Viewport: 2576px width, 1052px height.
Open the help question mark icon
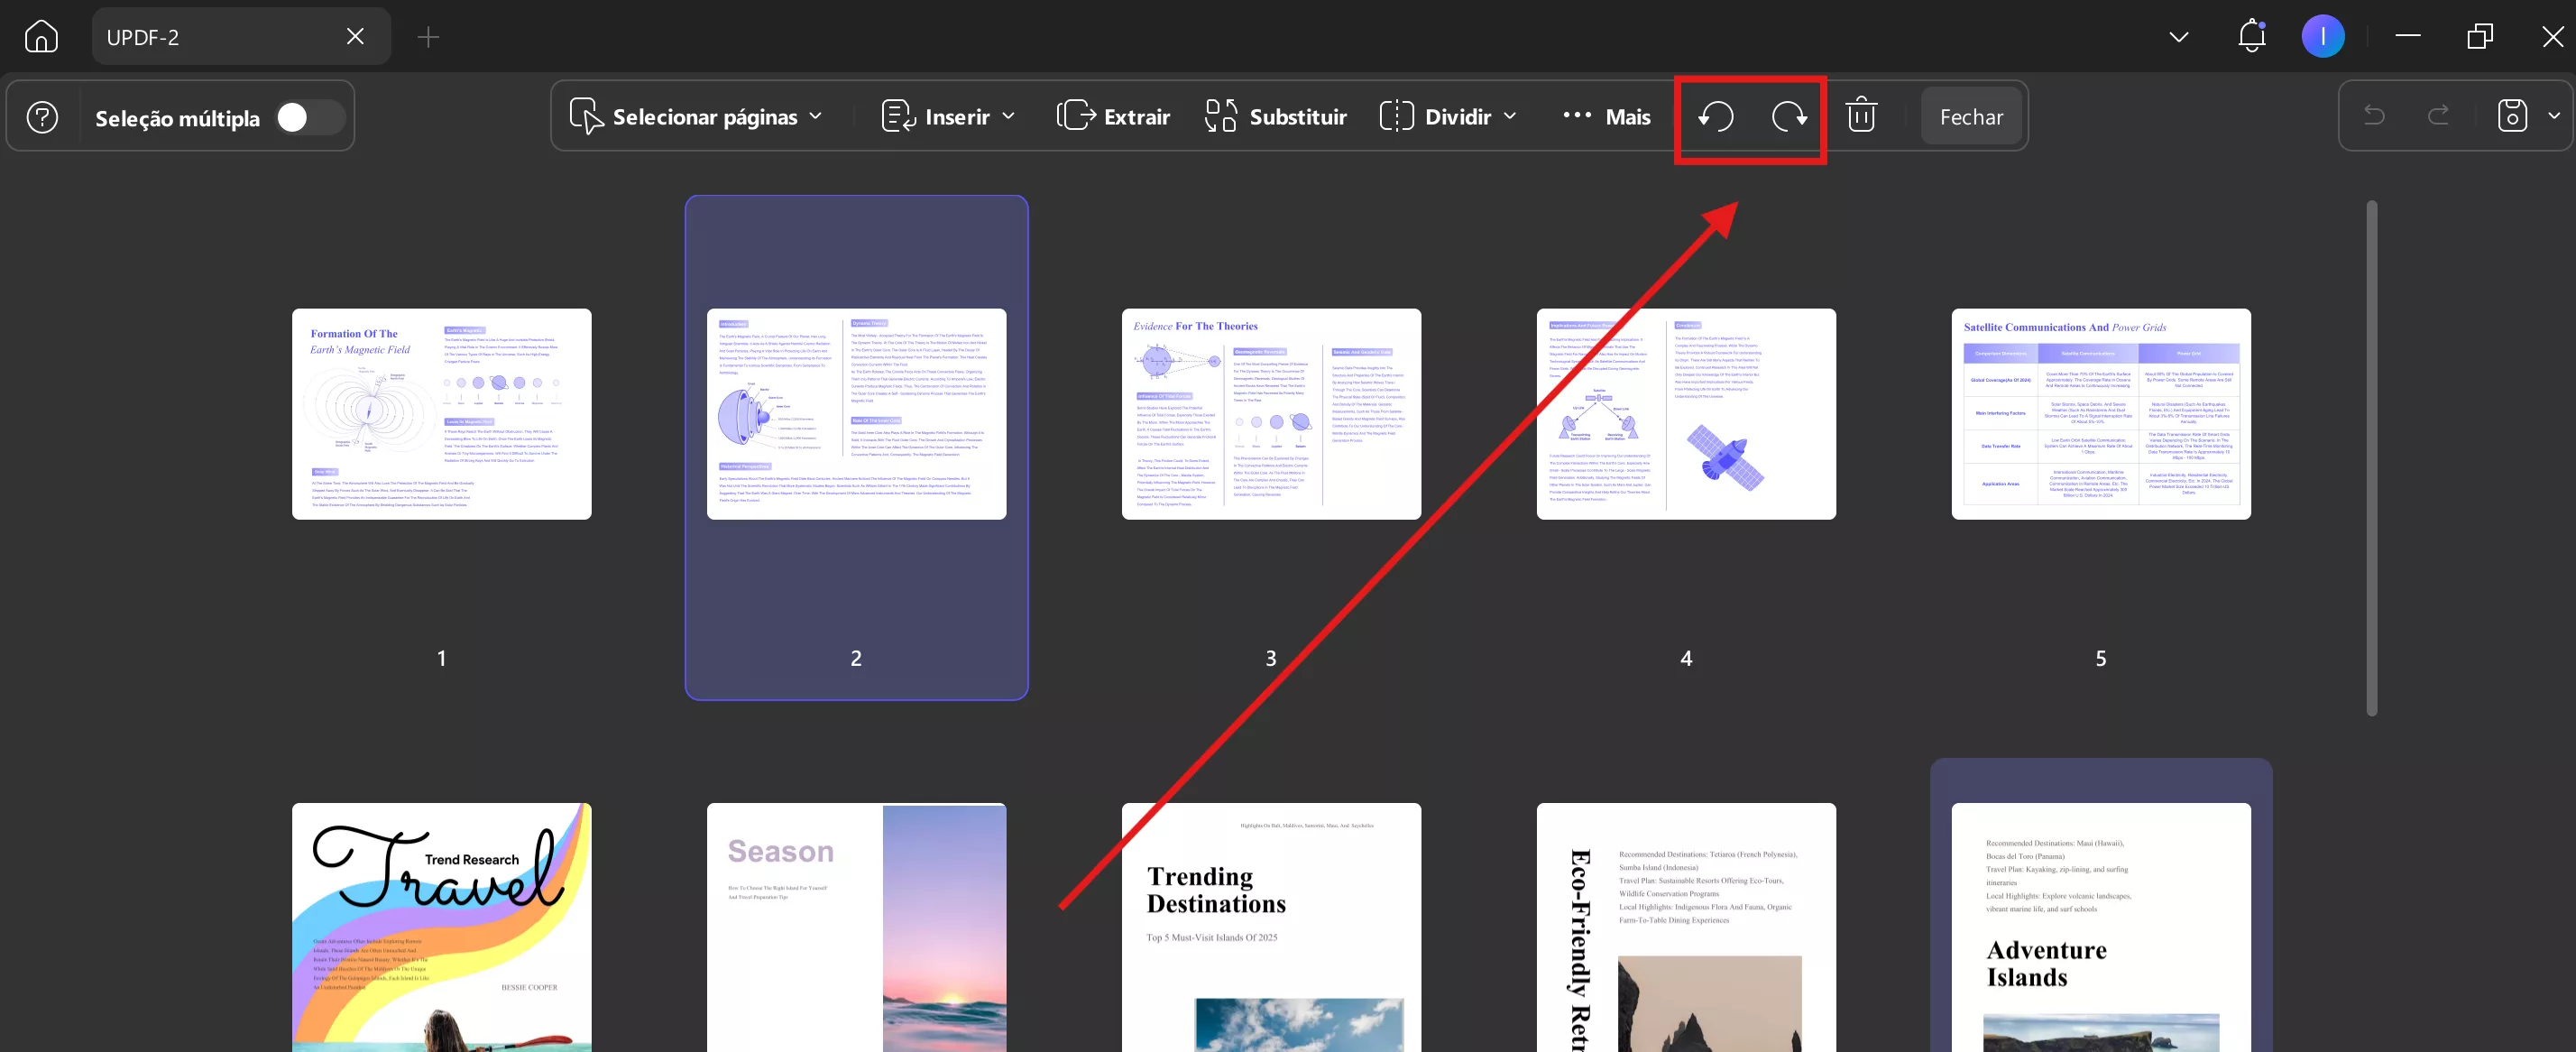point(42,117)
